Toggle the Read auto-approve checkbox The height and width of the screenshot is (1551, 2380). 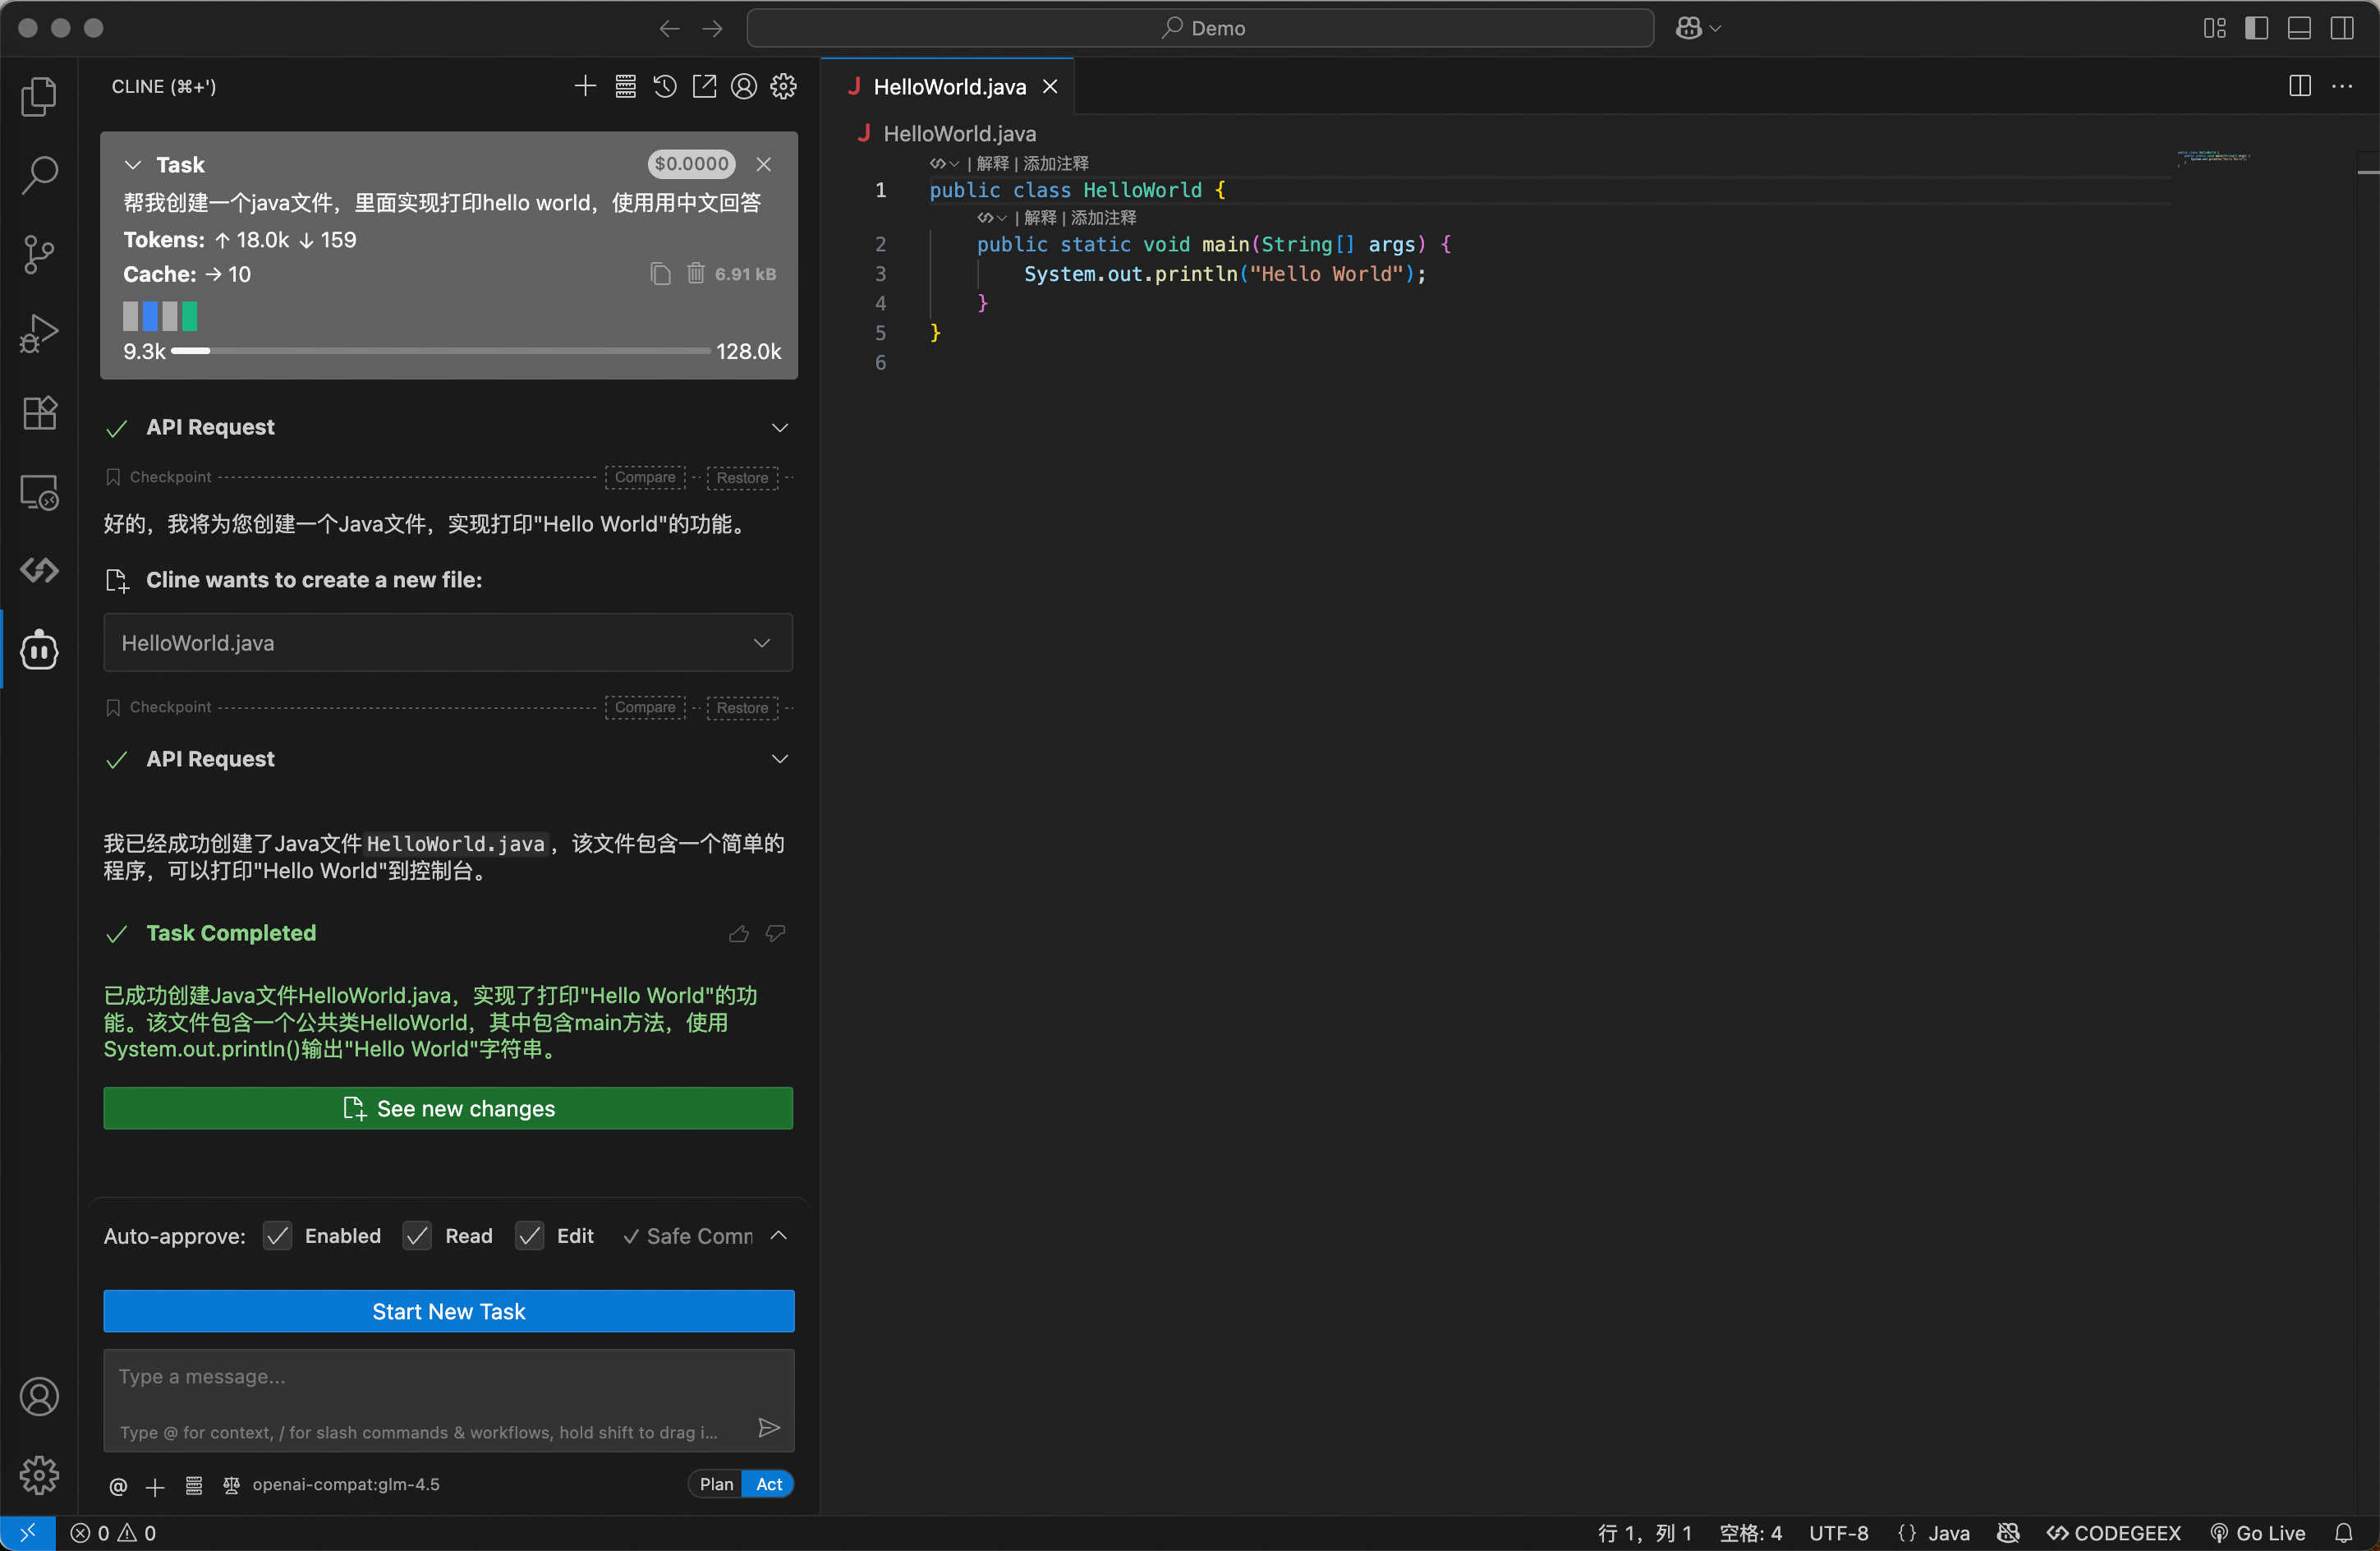[417, 1236]
